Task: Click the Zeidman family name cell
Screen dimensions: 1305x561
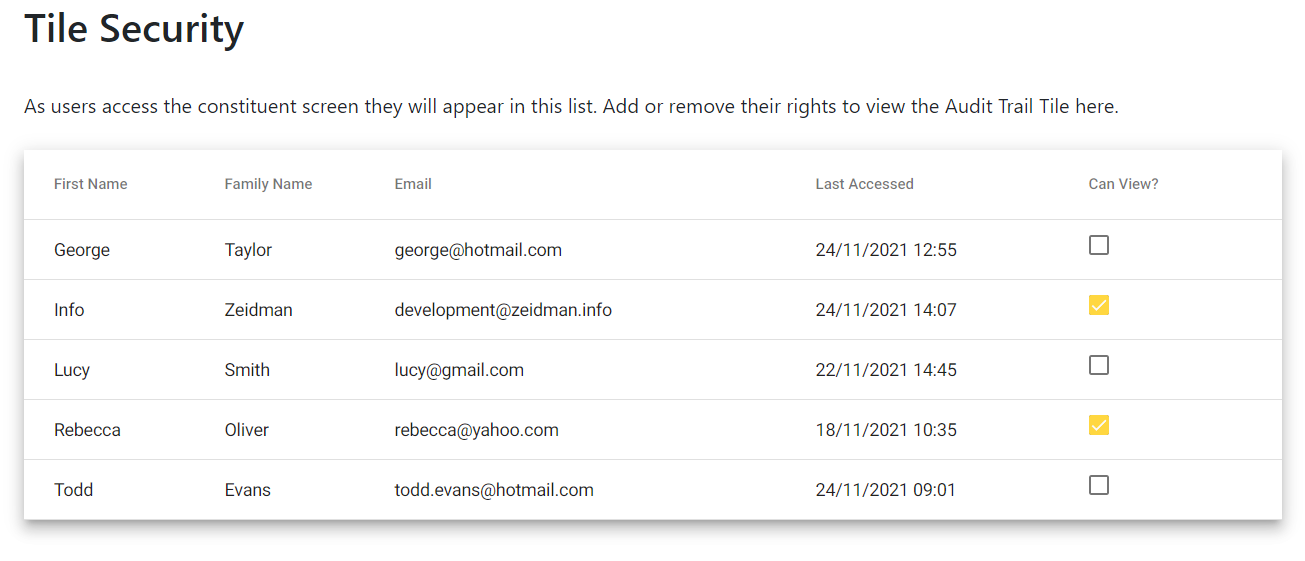Action: [x=259, y=310]
